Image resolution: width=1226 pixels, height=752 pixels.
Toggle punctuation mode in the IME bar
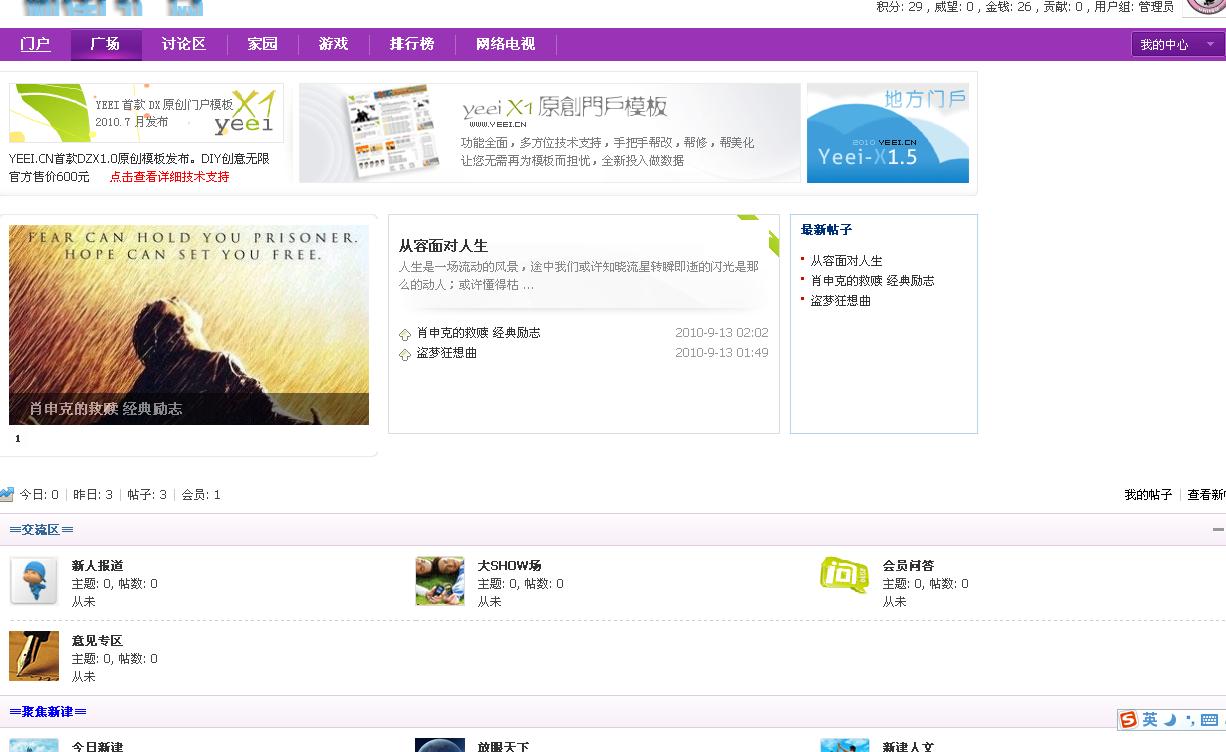click(1189, 720)
